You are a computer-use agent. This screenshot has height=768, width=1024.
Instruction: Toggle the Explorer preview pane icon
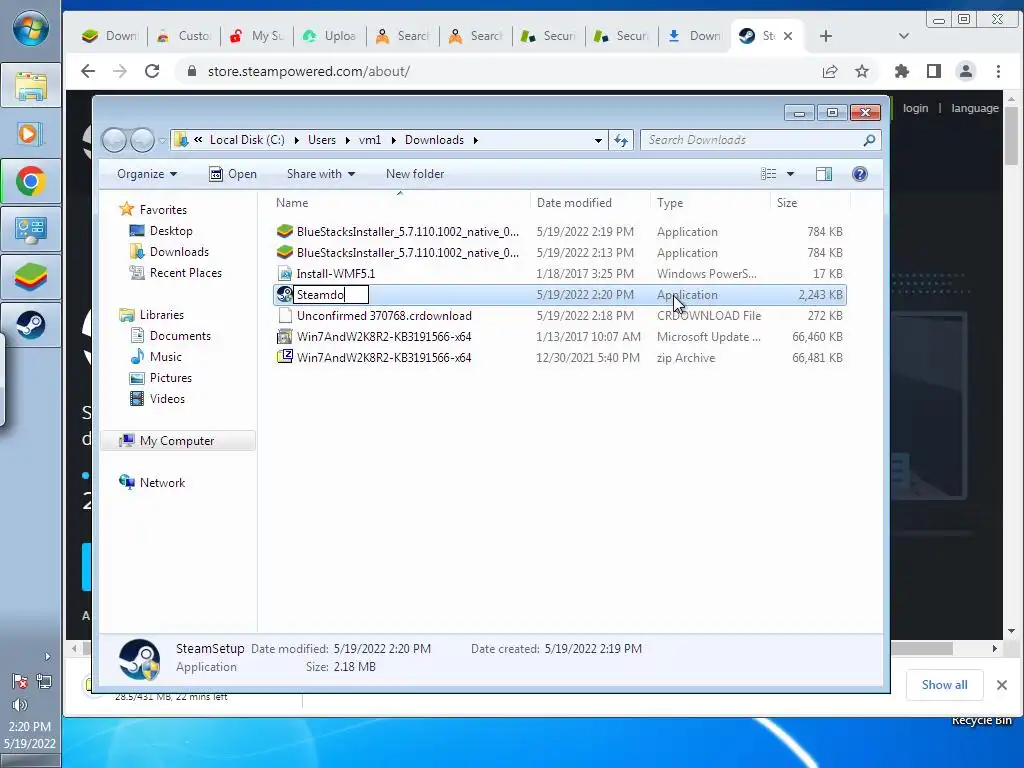824,174
